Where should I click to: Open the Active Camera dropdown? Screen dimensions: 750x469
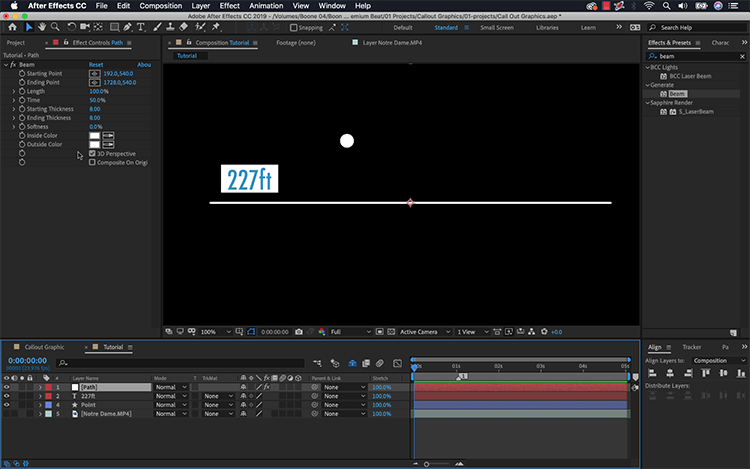pyautogui.click(x=425, y=332)
